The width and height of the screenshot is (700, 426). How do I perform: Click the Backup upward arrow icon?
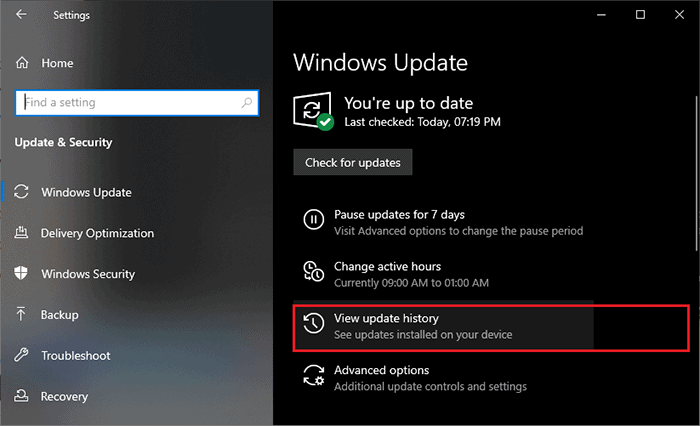pos(21,314)
